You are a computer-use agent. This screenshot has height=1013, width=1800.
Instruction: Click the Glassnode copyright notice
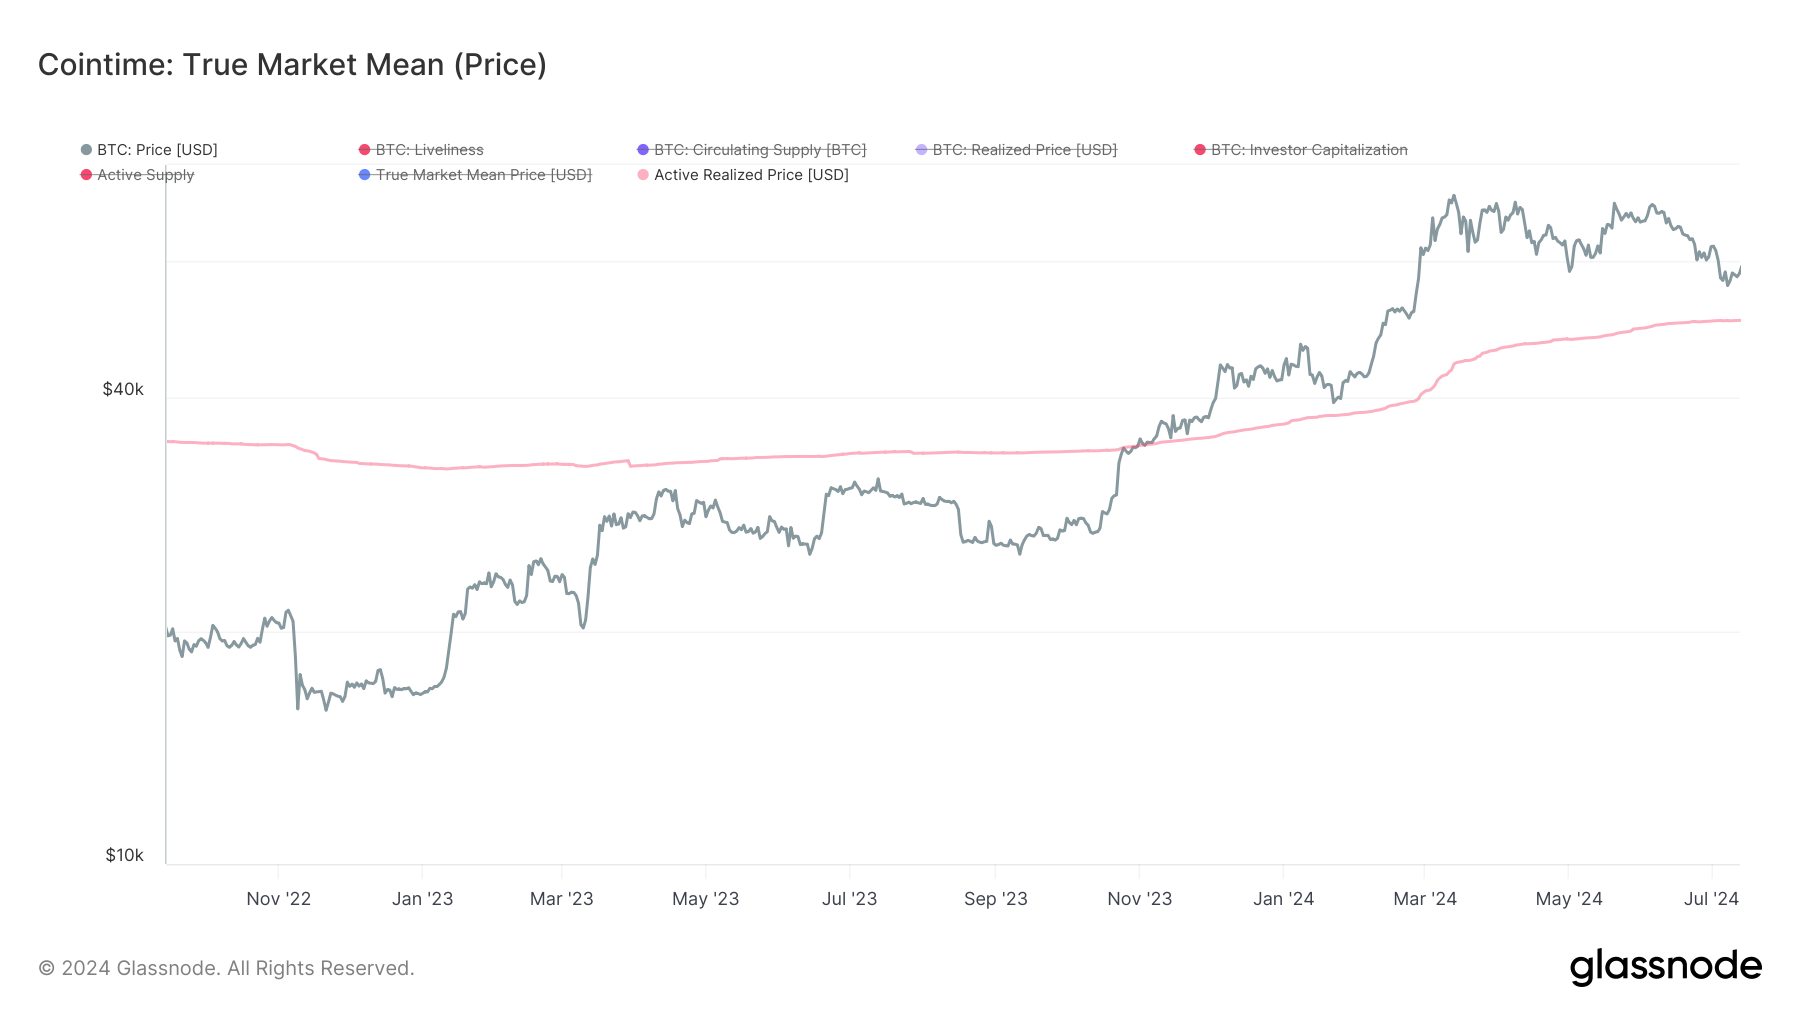coord(226,968)
